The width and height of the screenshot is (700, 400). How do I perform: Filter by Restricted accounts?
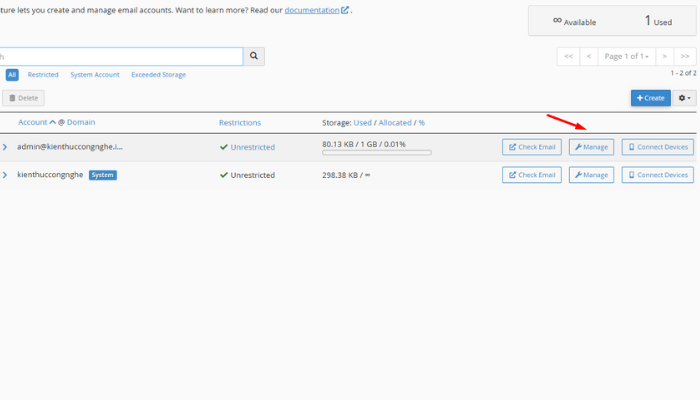pos(43,75)
